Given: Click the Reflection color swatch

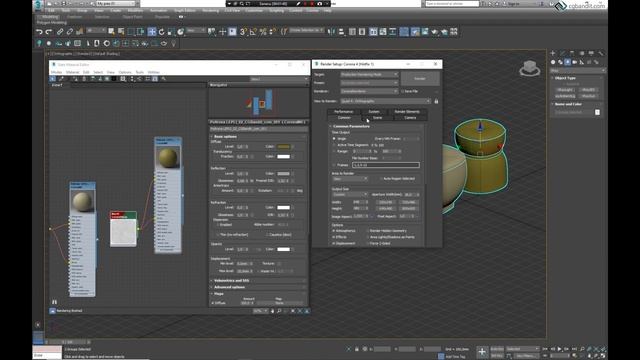Looking at the screenshot, I should [x=283, y=173].
